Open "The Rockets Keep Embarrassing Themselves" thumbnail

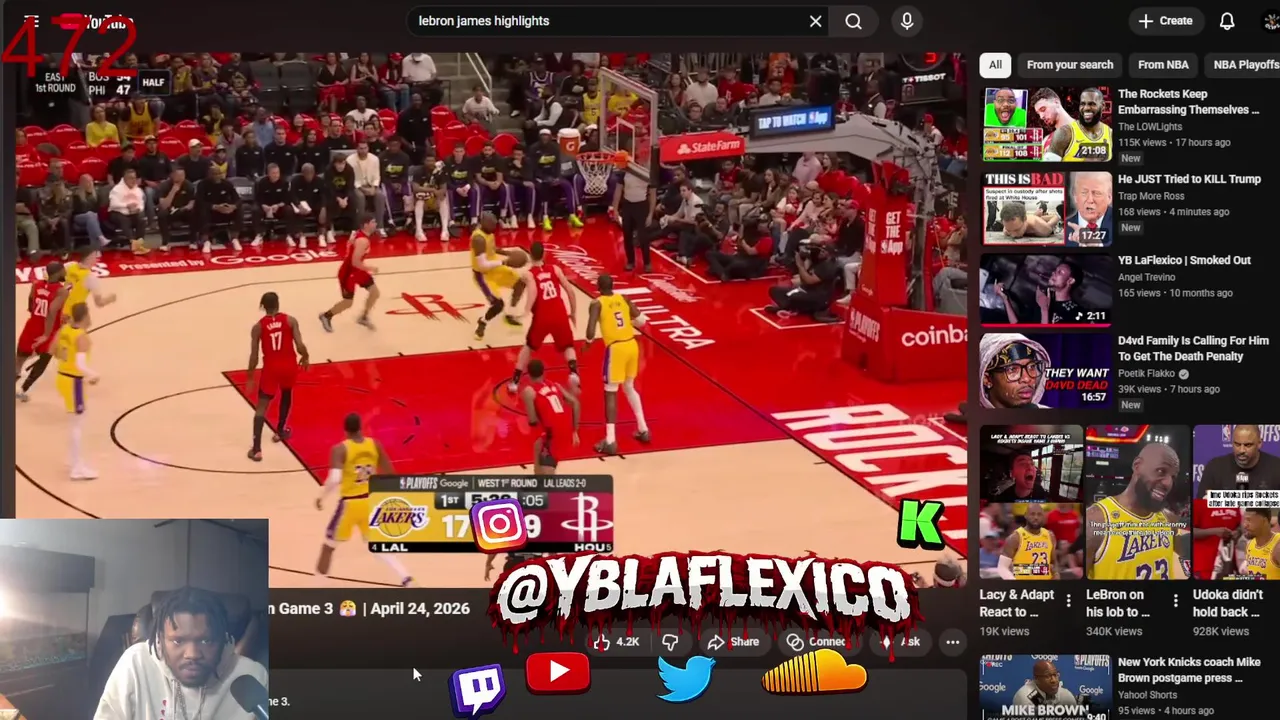(x=1047, y=125)
